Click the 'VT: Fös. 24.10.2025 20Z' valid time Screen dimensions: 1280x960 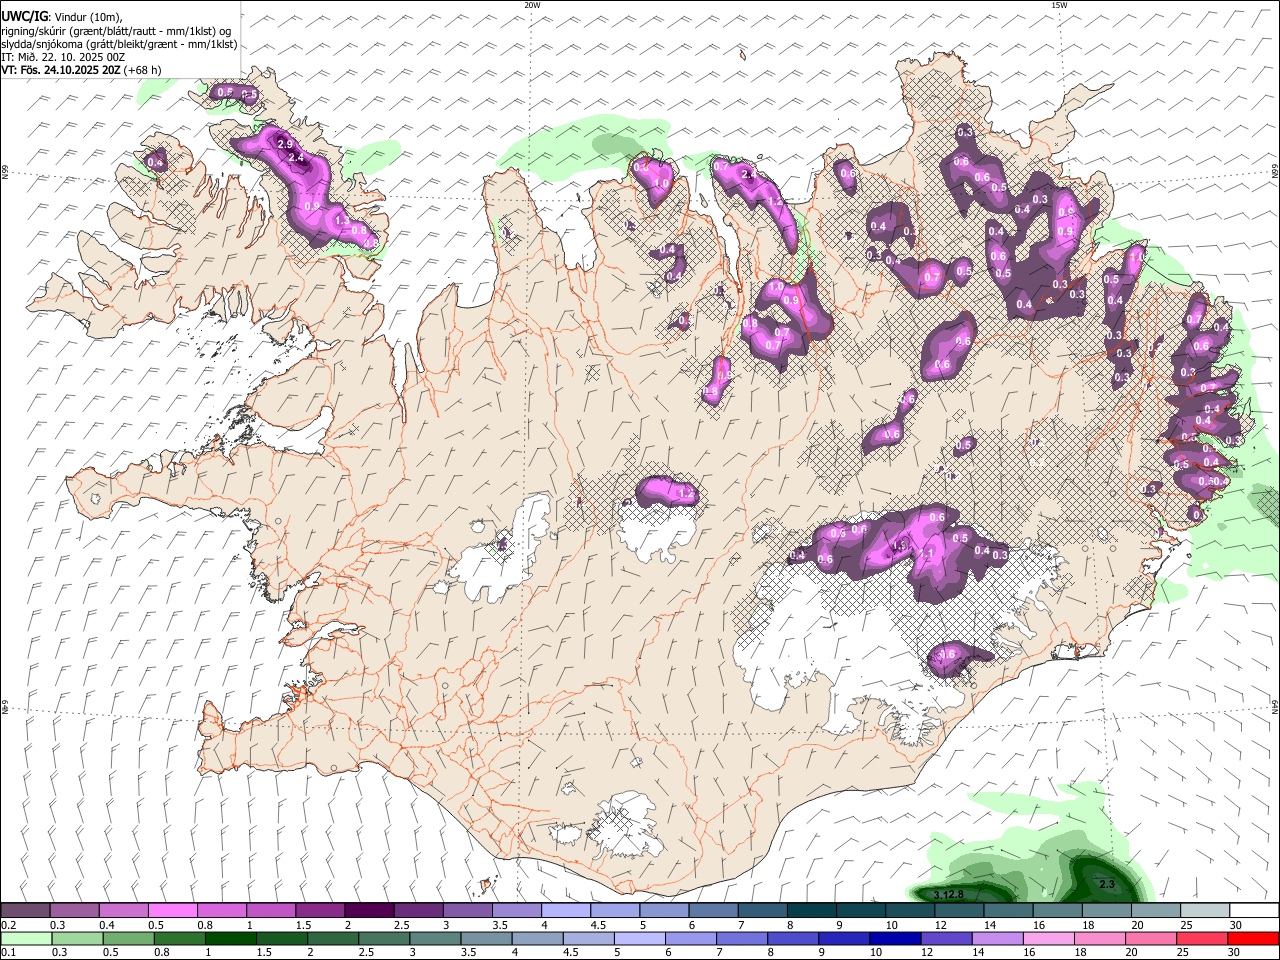pos(61,70)
